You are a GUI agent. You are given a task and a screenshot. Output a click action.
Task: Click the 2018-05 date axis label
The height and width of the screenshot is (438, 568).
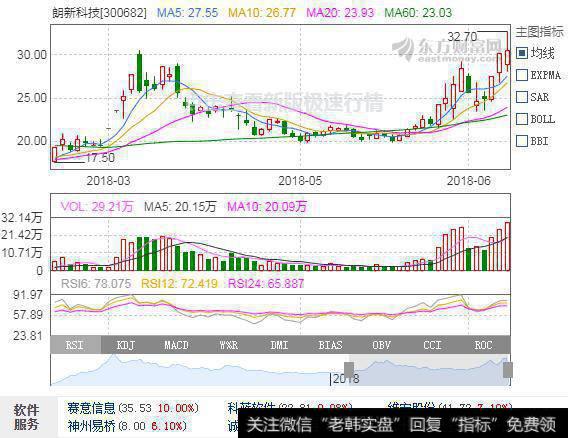tap(300, 180)
